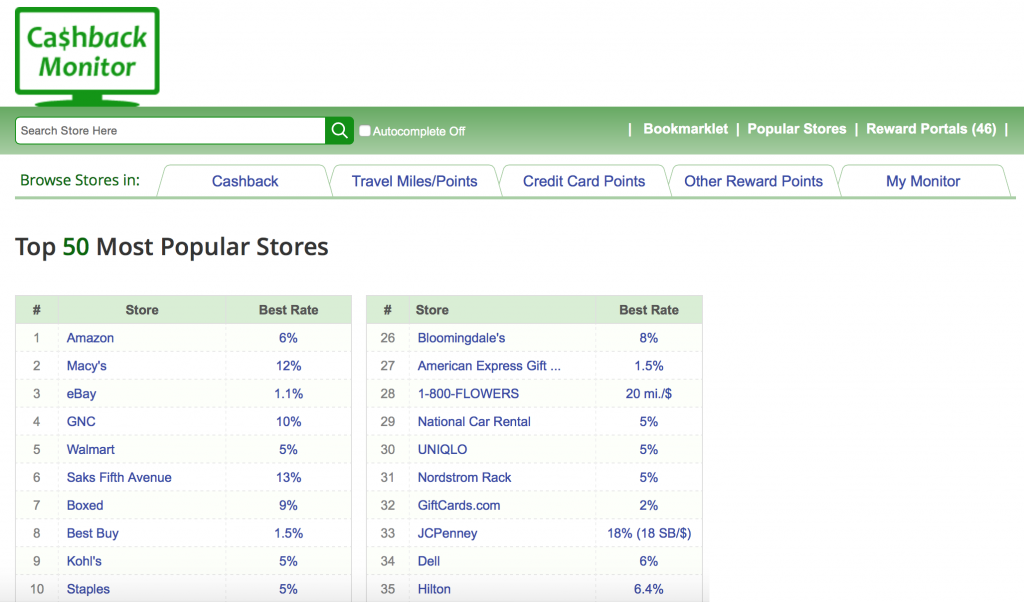View the 1-800-FLOWERS store page
Viewport: 1024px width, 602px height.
click(468, 394)
